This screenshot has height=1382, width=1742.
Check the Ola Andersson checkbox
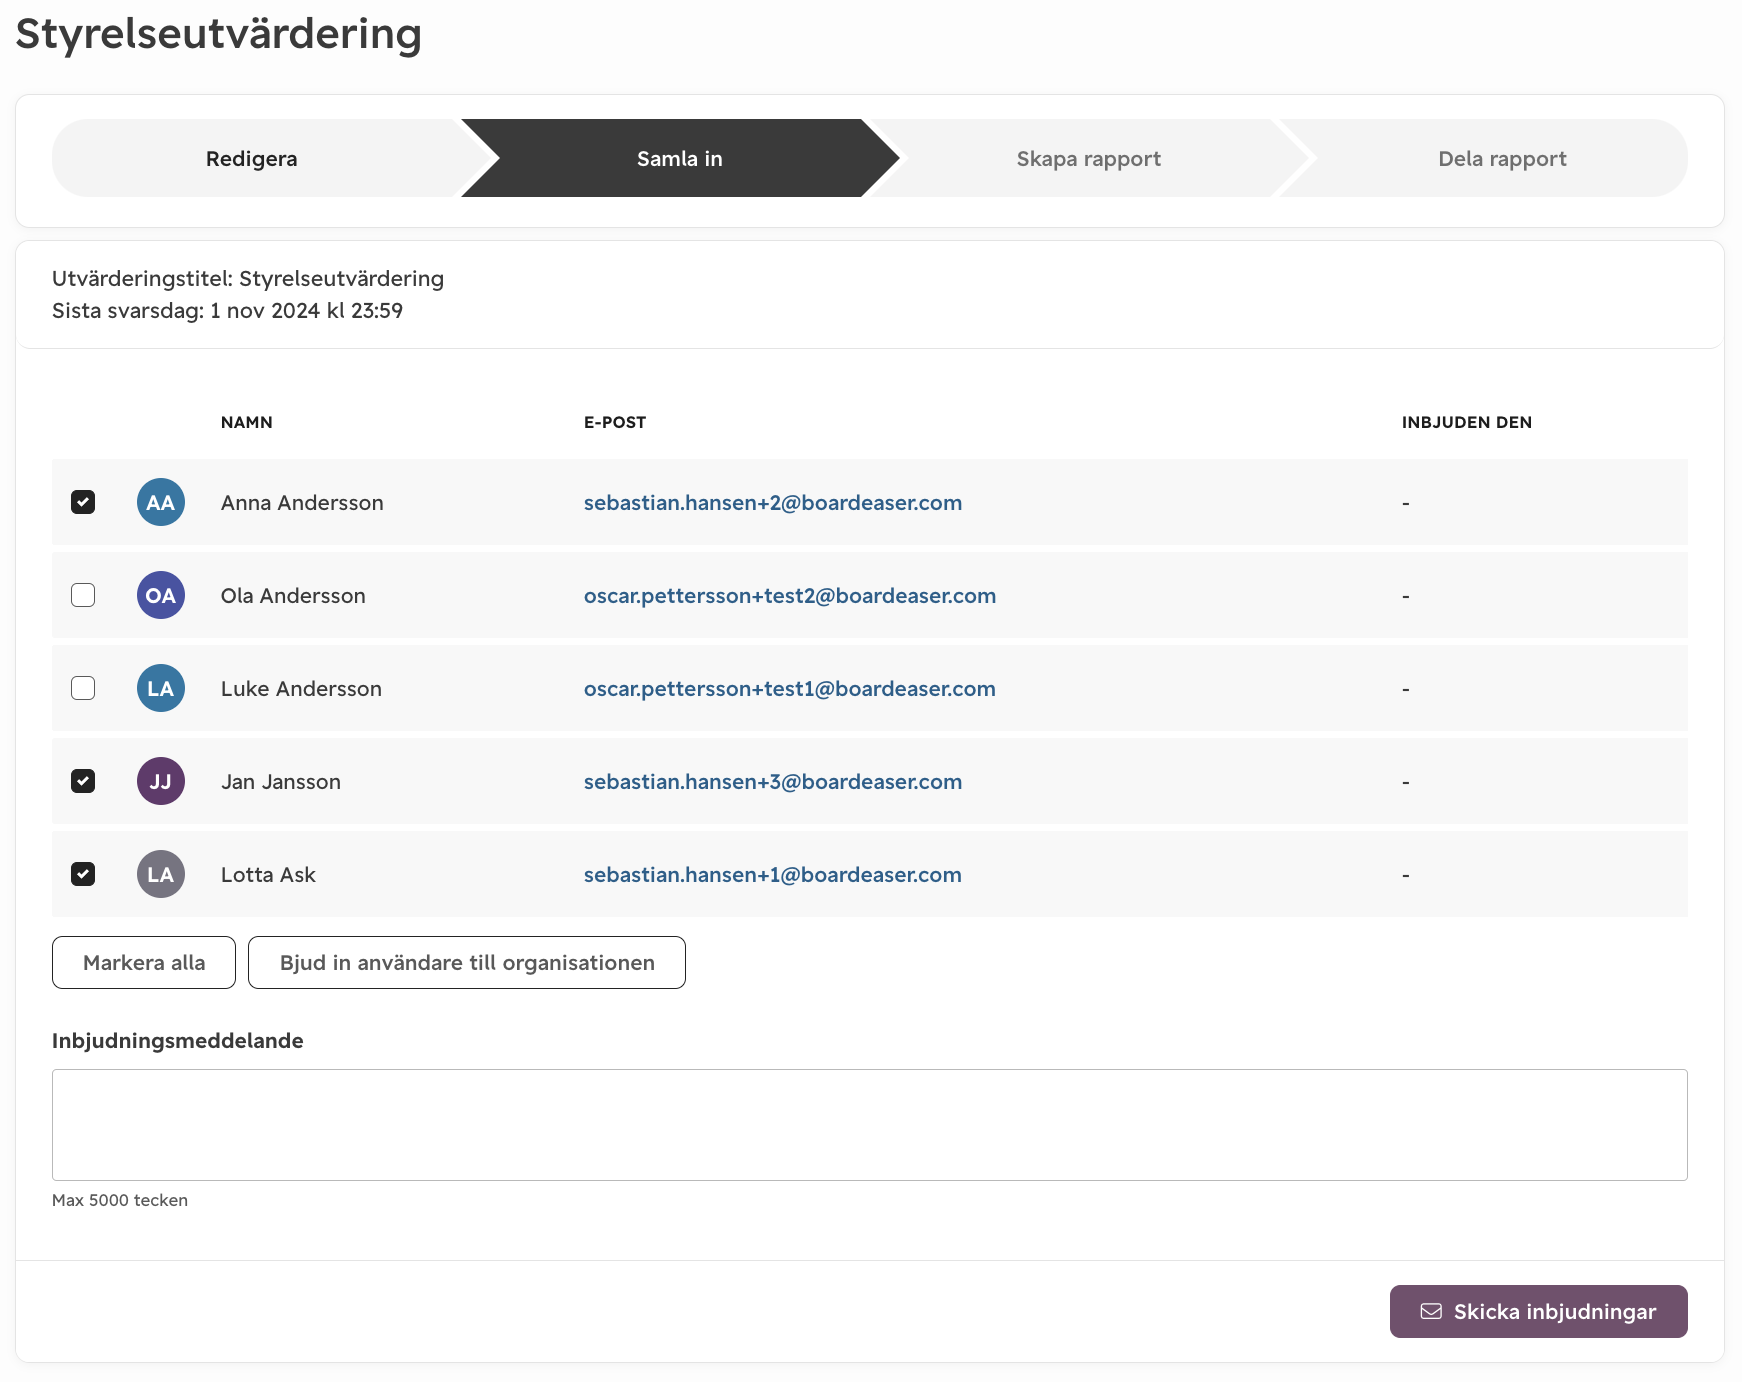(x=83, y=595)
